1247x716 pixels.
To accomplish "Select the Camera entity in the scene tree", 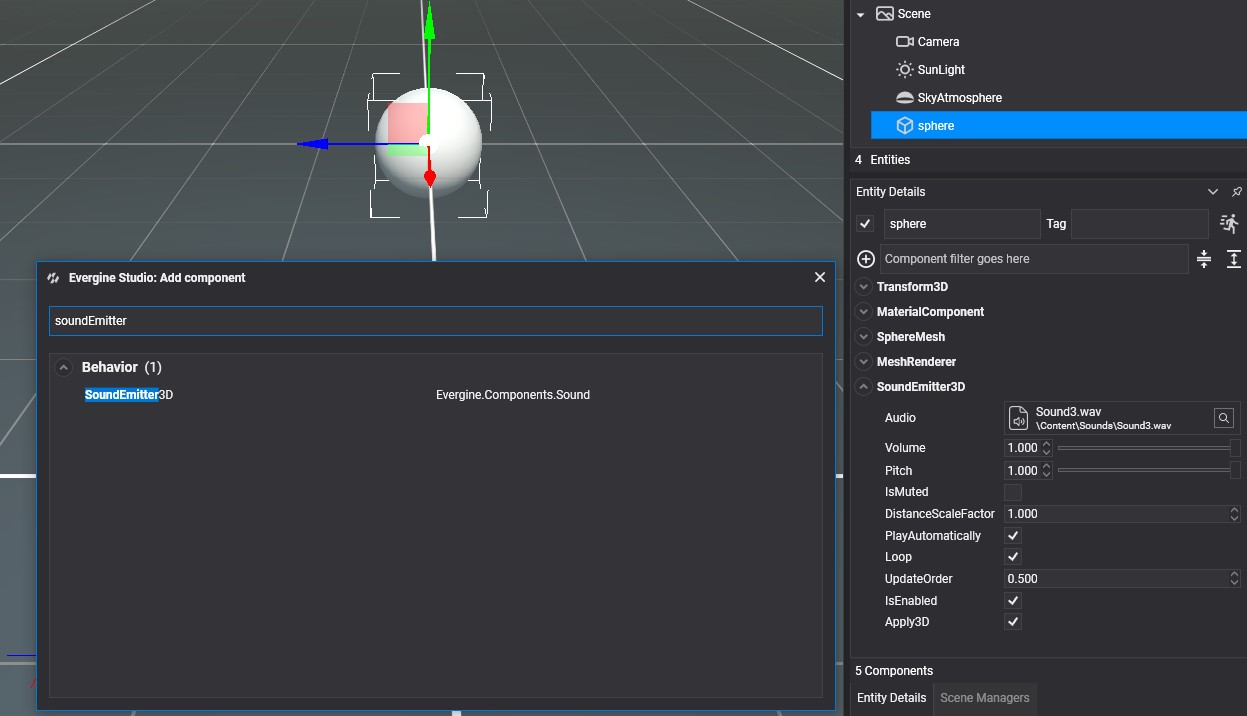I will click(x=938, y=42).
